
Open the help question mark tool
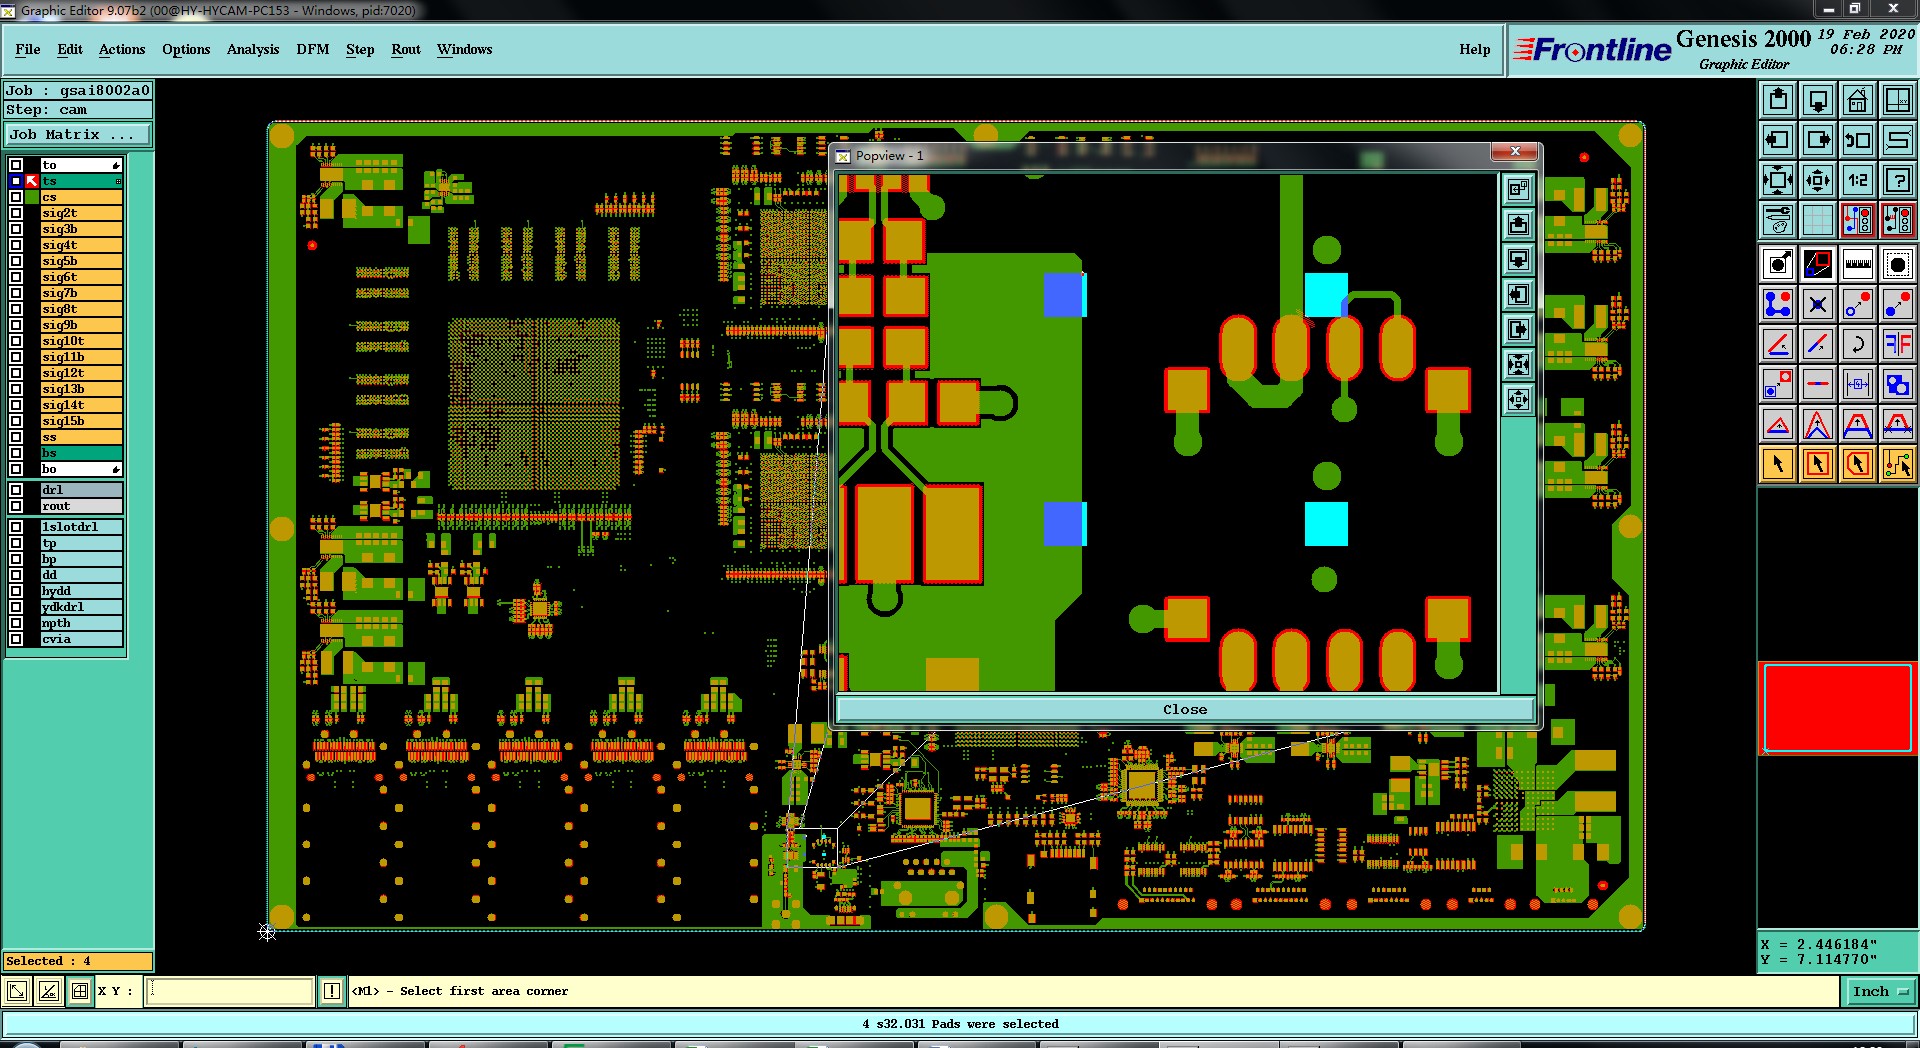click(1897, 180)
